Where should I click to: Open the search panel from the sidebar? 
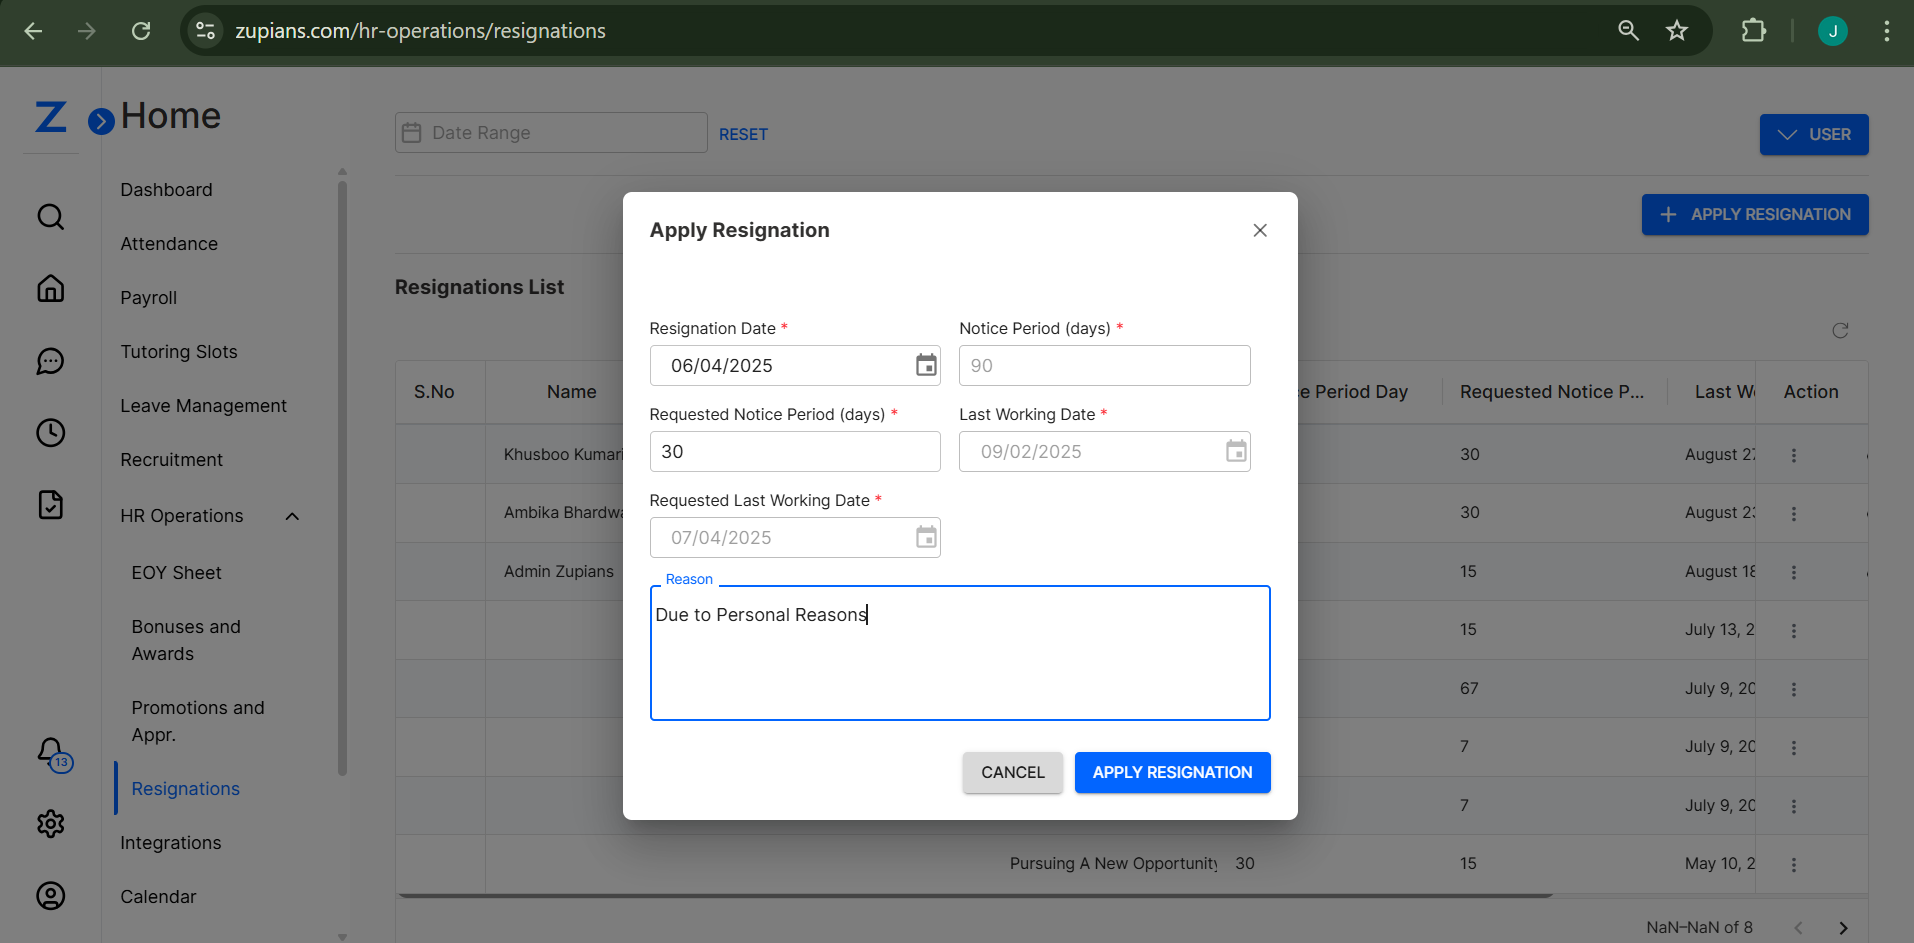click(x=50, y=216)
